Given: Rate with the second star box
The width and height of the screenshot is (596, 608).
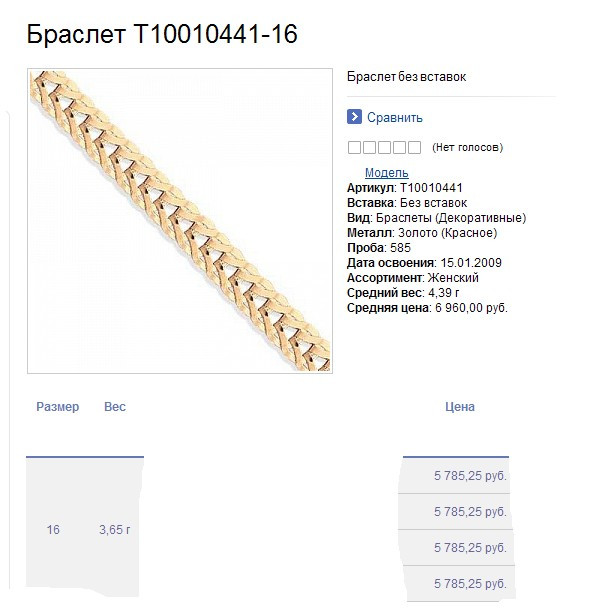Looking at the screenshot, I should [369, 147].
